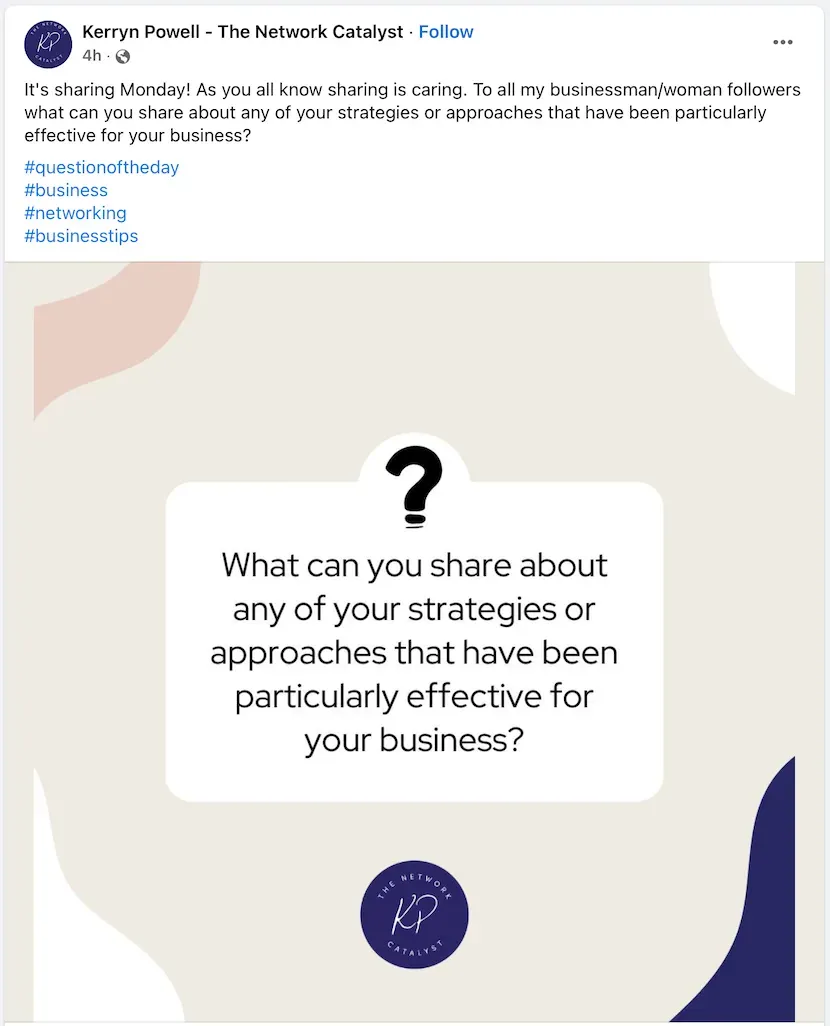Open Kerryn Powell's profile name link
830x1026 pixels.
(x=240, y=31)
